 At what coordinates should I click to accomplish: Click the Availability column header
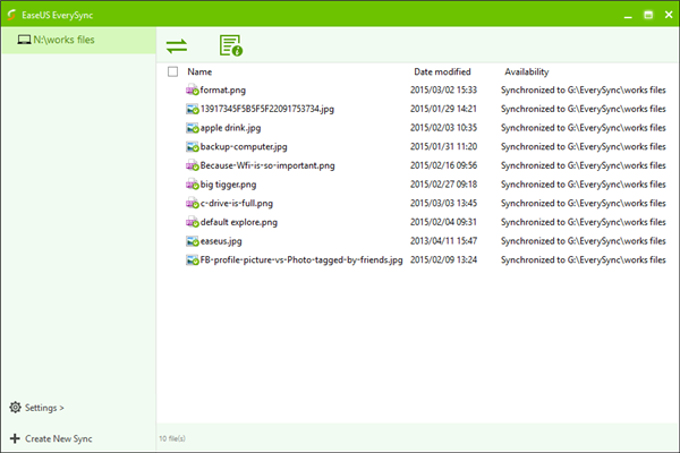point(526,72)
